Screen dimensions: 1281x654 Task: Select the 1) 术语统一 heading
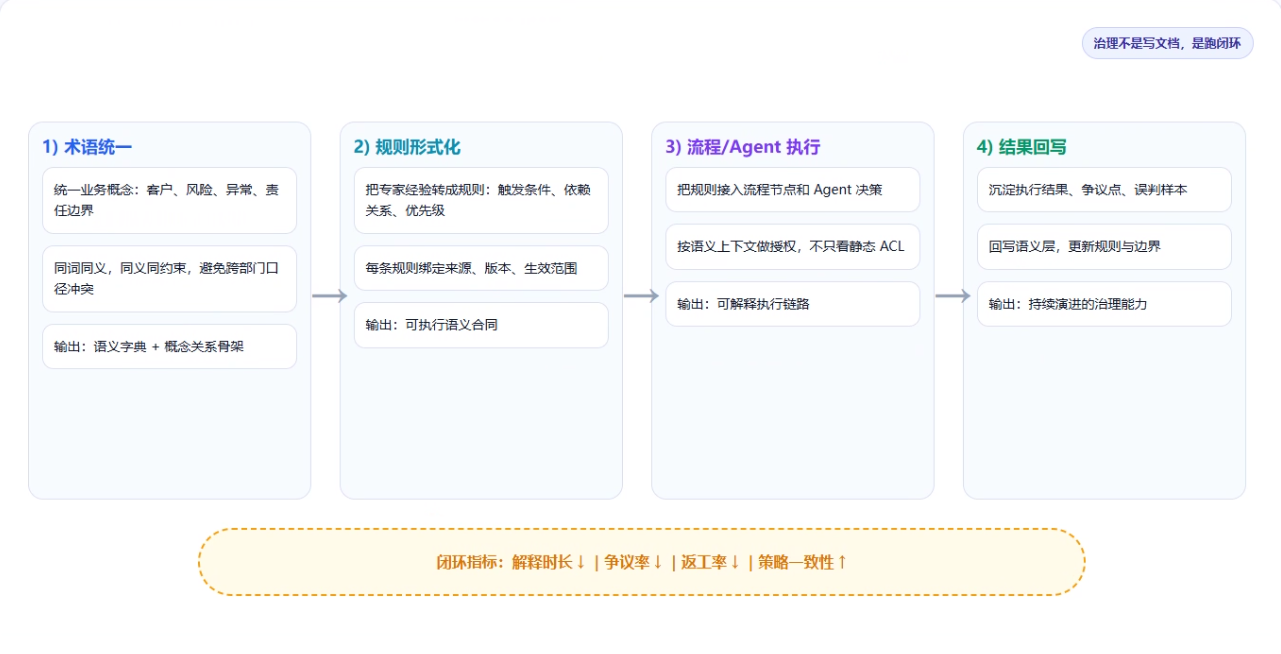[x=87, y=147]
